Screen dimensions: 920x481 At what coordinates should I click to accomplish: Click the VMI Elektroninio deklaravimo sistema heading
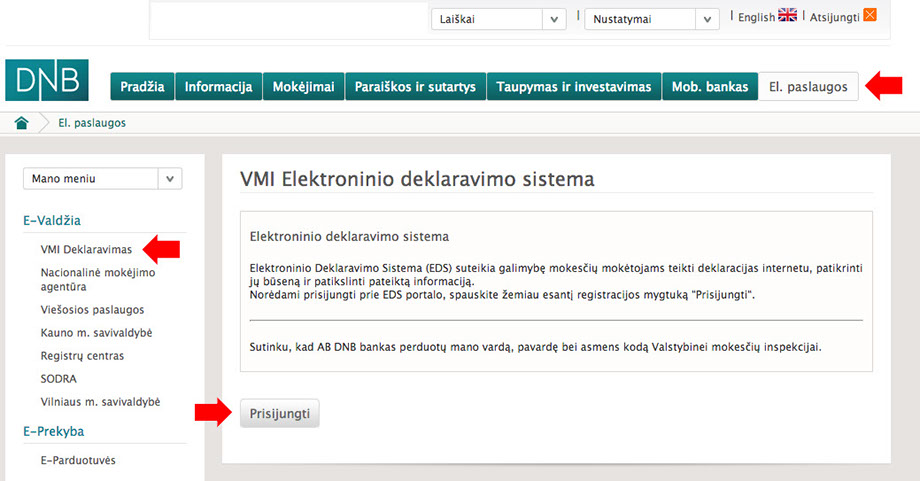tap(417, 179)
